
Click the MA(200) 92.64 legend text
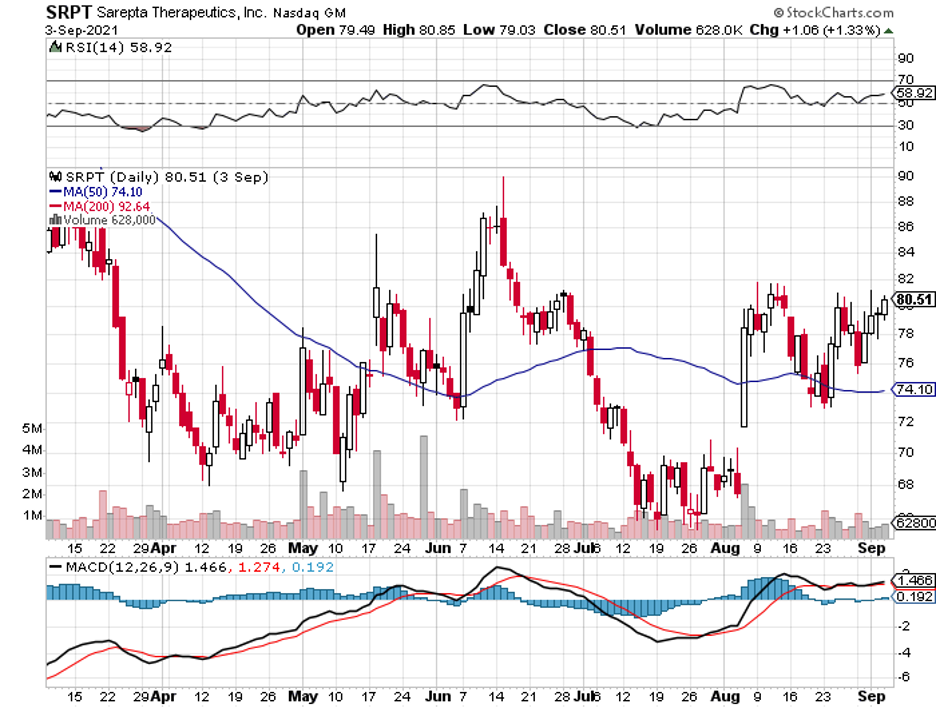(106, 207)
